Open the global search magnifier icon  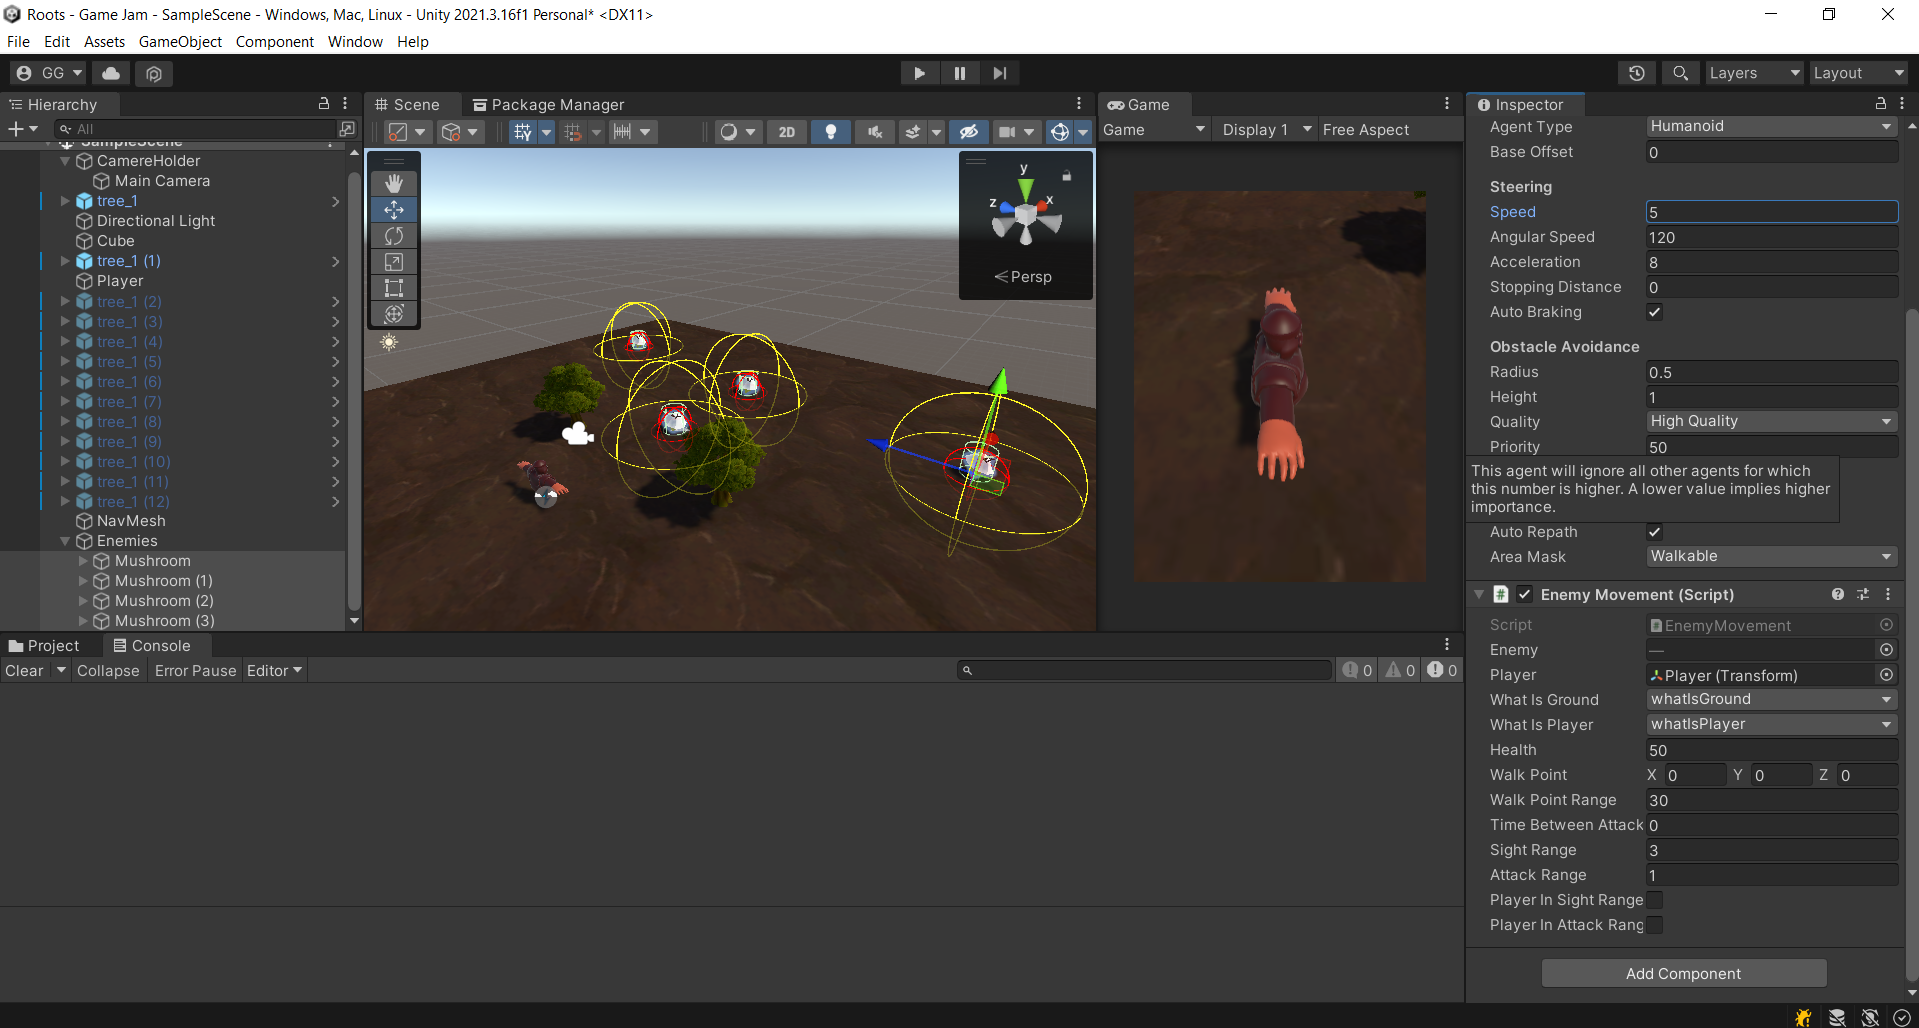pyautogui.click(x=1680, y=73)
